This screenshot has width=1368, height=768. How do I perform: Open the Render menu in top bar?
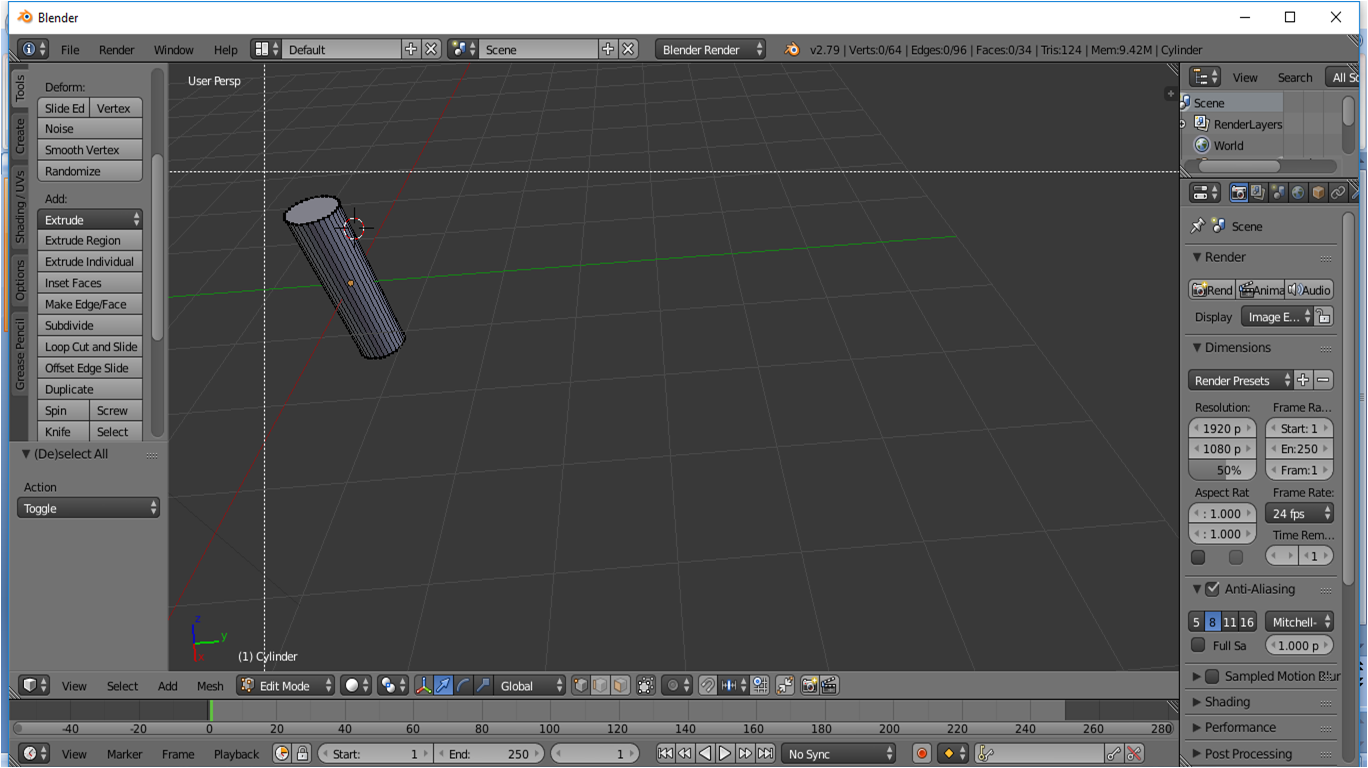(x=116, y=49)
